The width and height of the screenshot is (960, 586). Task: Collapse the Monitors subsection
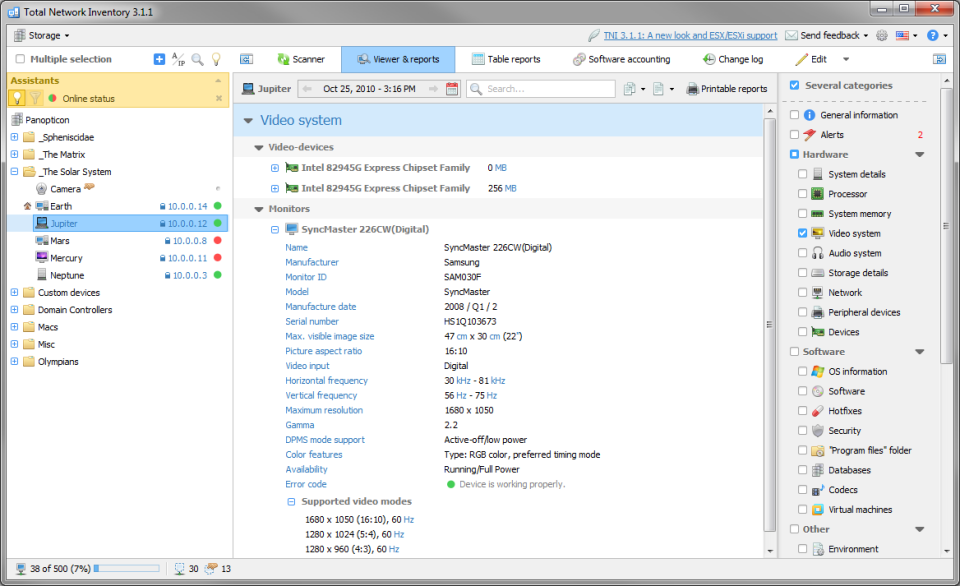(x=258, y=209)
